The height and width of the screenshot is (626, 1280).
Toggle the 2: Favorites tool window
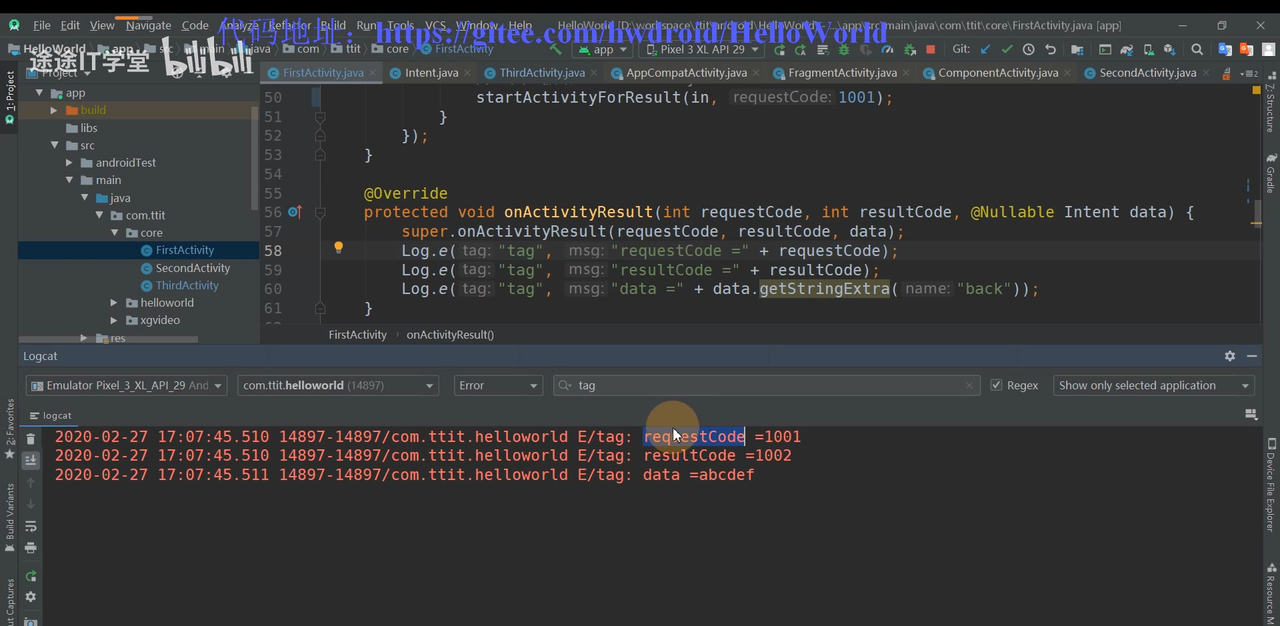10,430
